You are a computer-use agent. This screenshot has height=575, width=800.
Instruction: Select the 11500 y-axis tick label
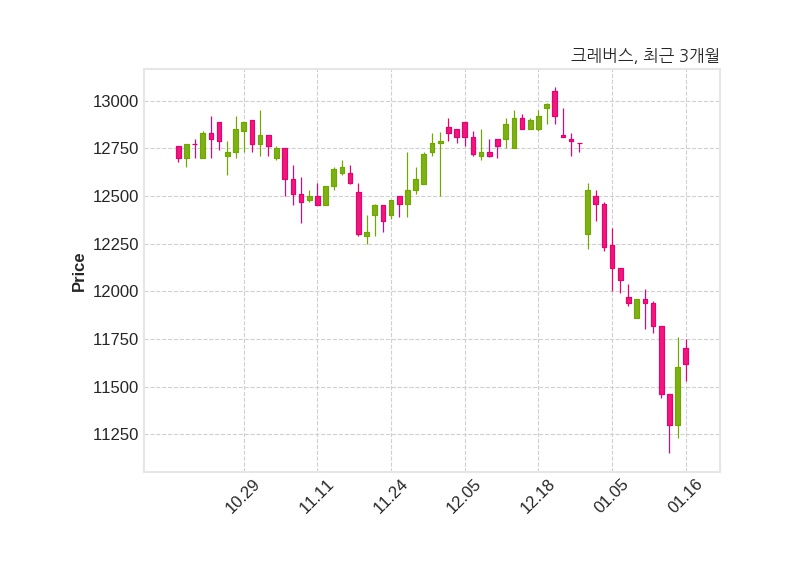pos(111,388)
